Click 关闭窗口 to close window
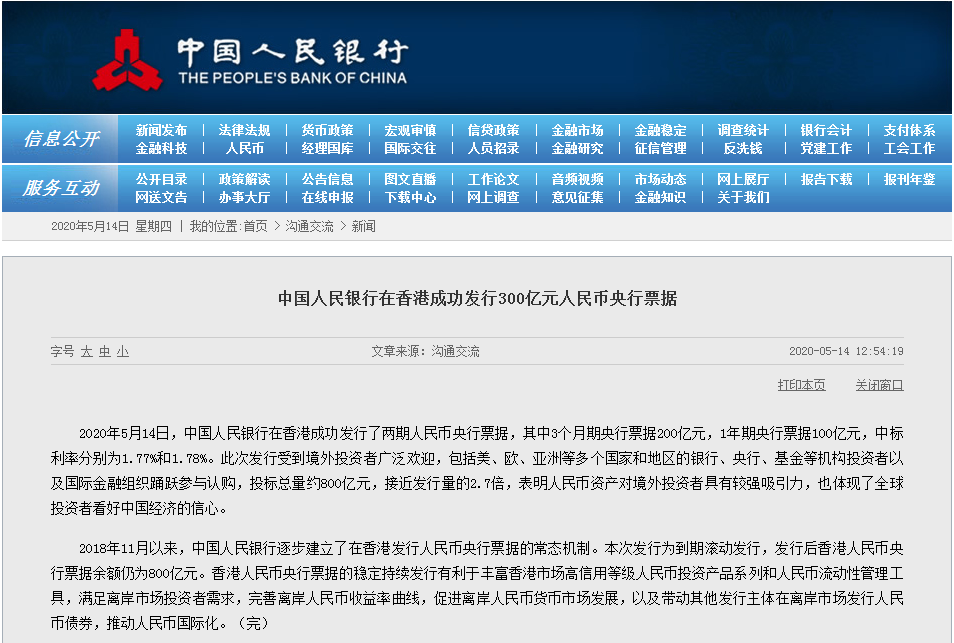Screen dimensions: 954x643 point(879,385)
